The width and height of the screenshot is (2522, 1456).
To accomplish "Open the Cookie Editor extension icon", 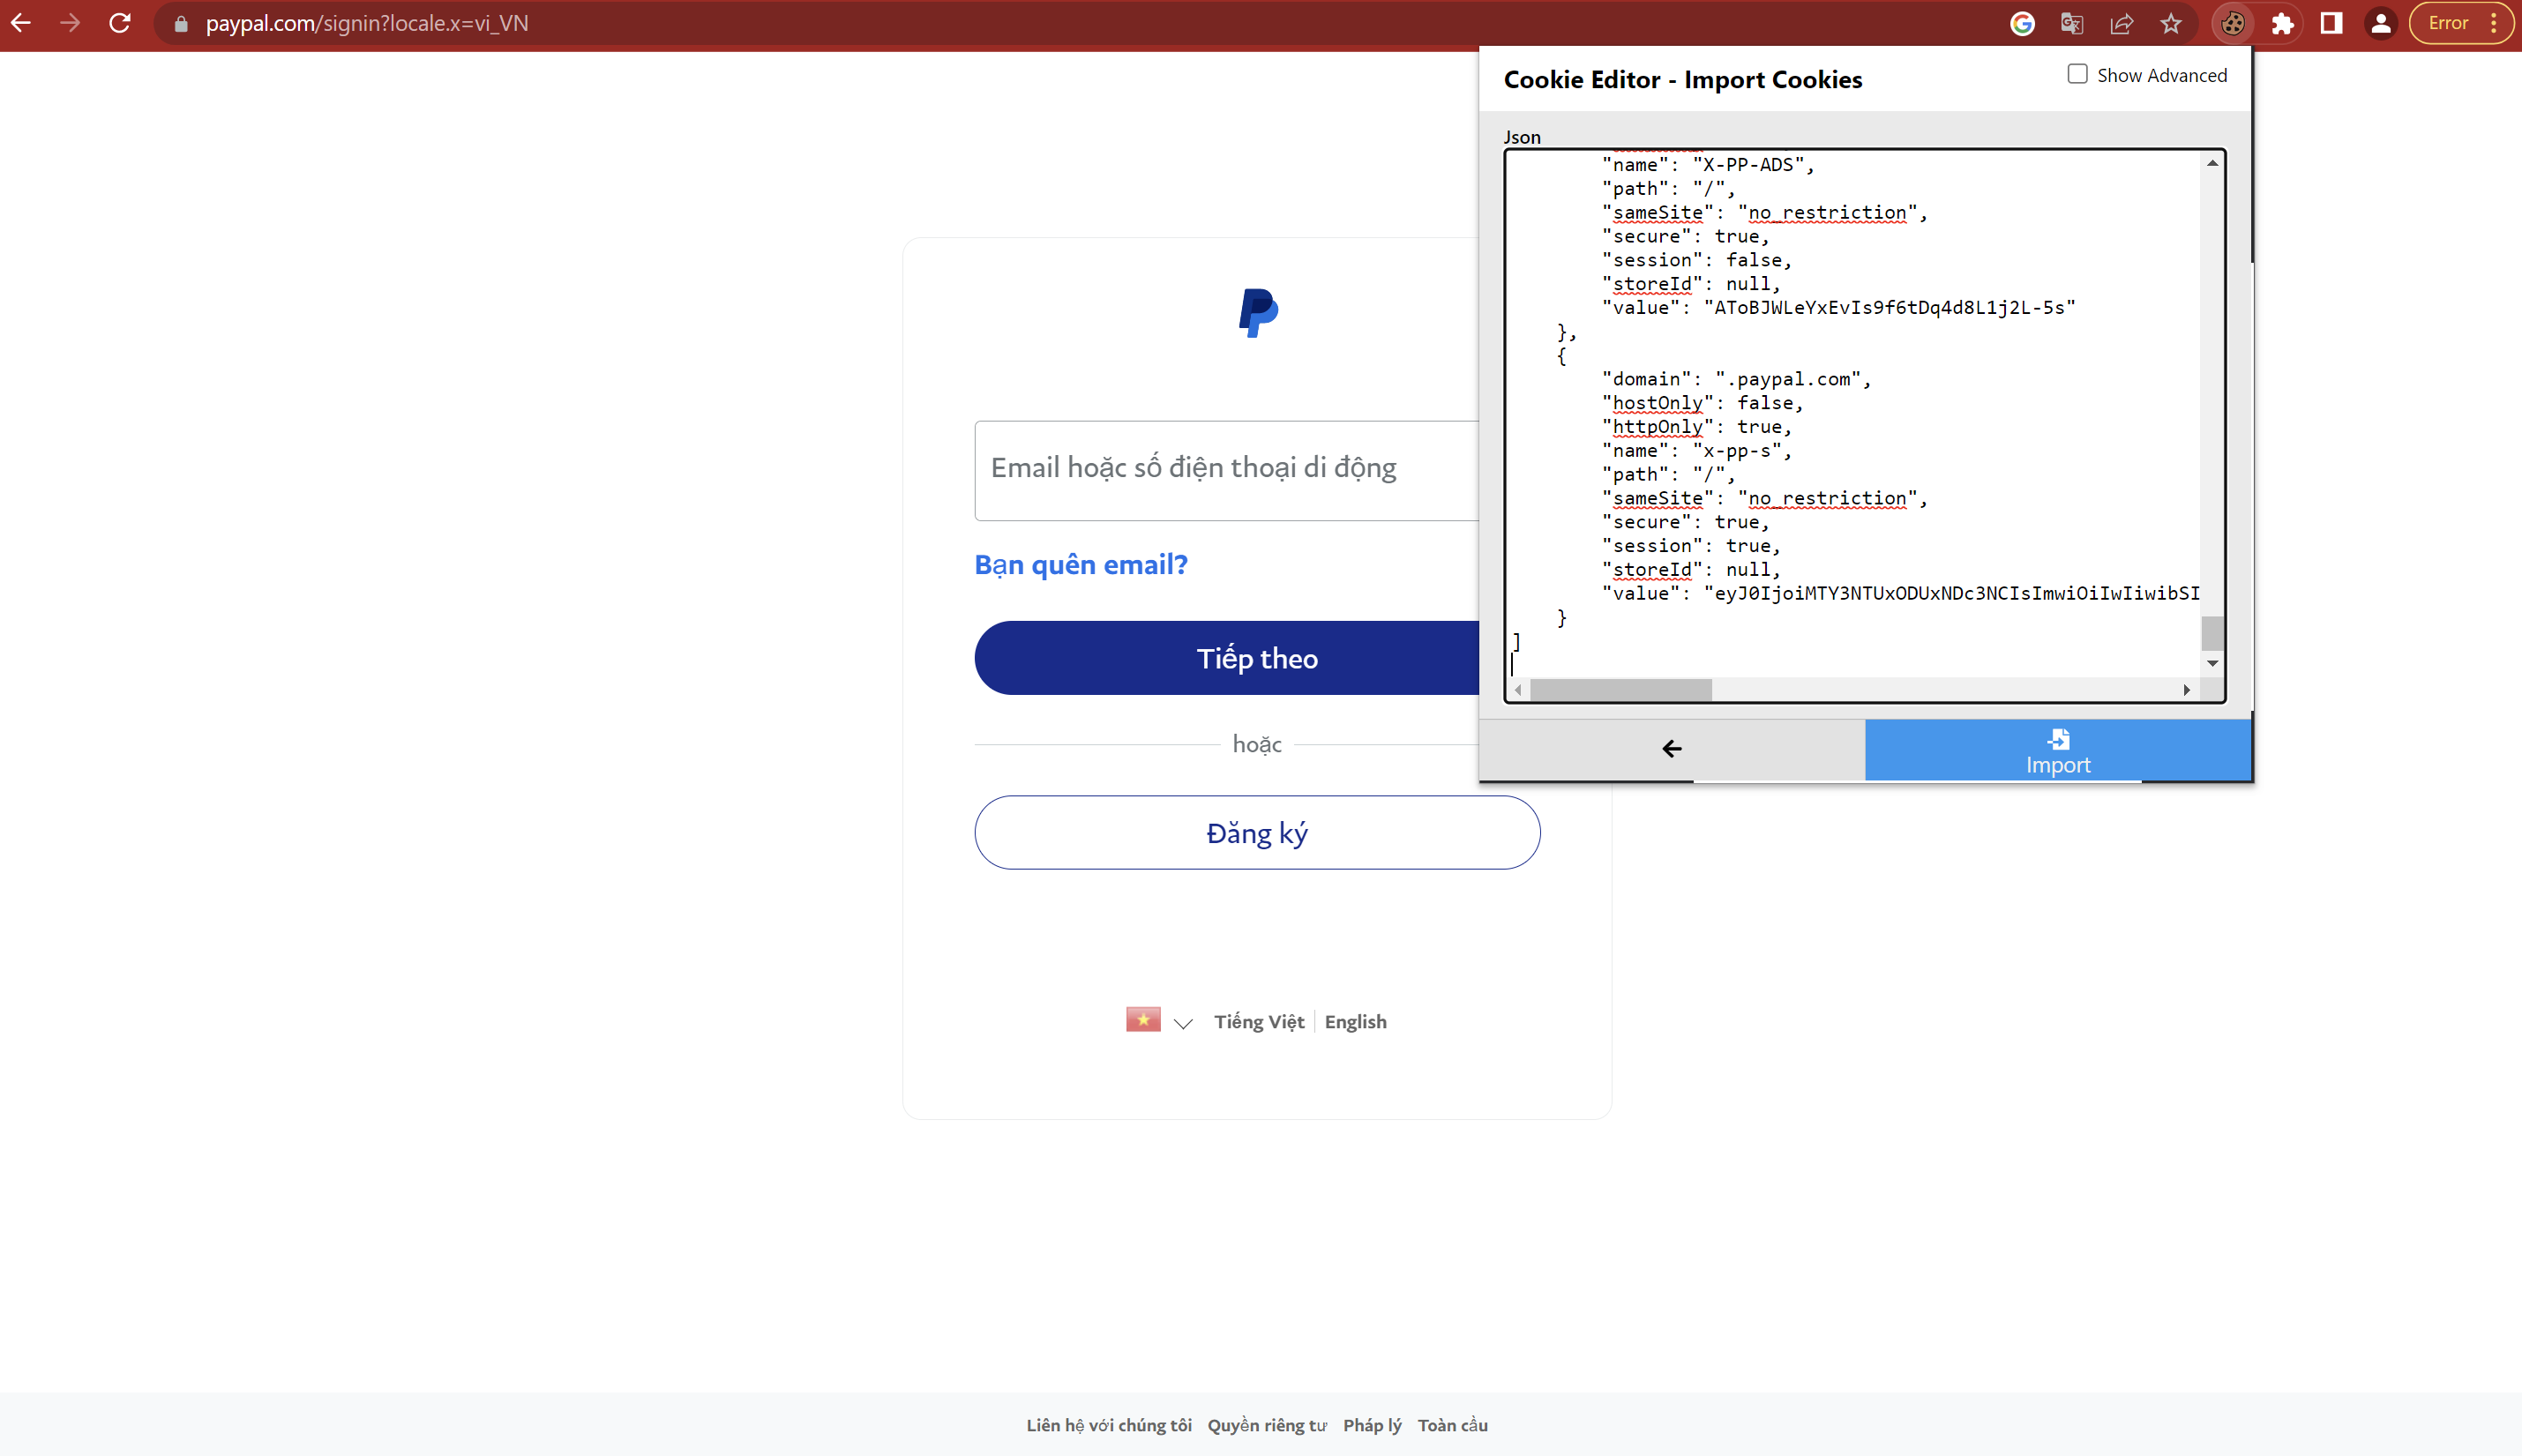I will point(2232,23).
